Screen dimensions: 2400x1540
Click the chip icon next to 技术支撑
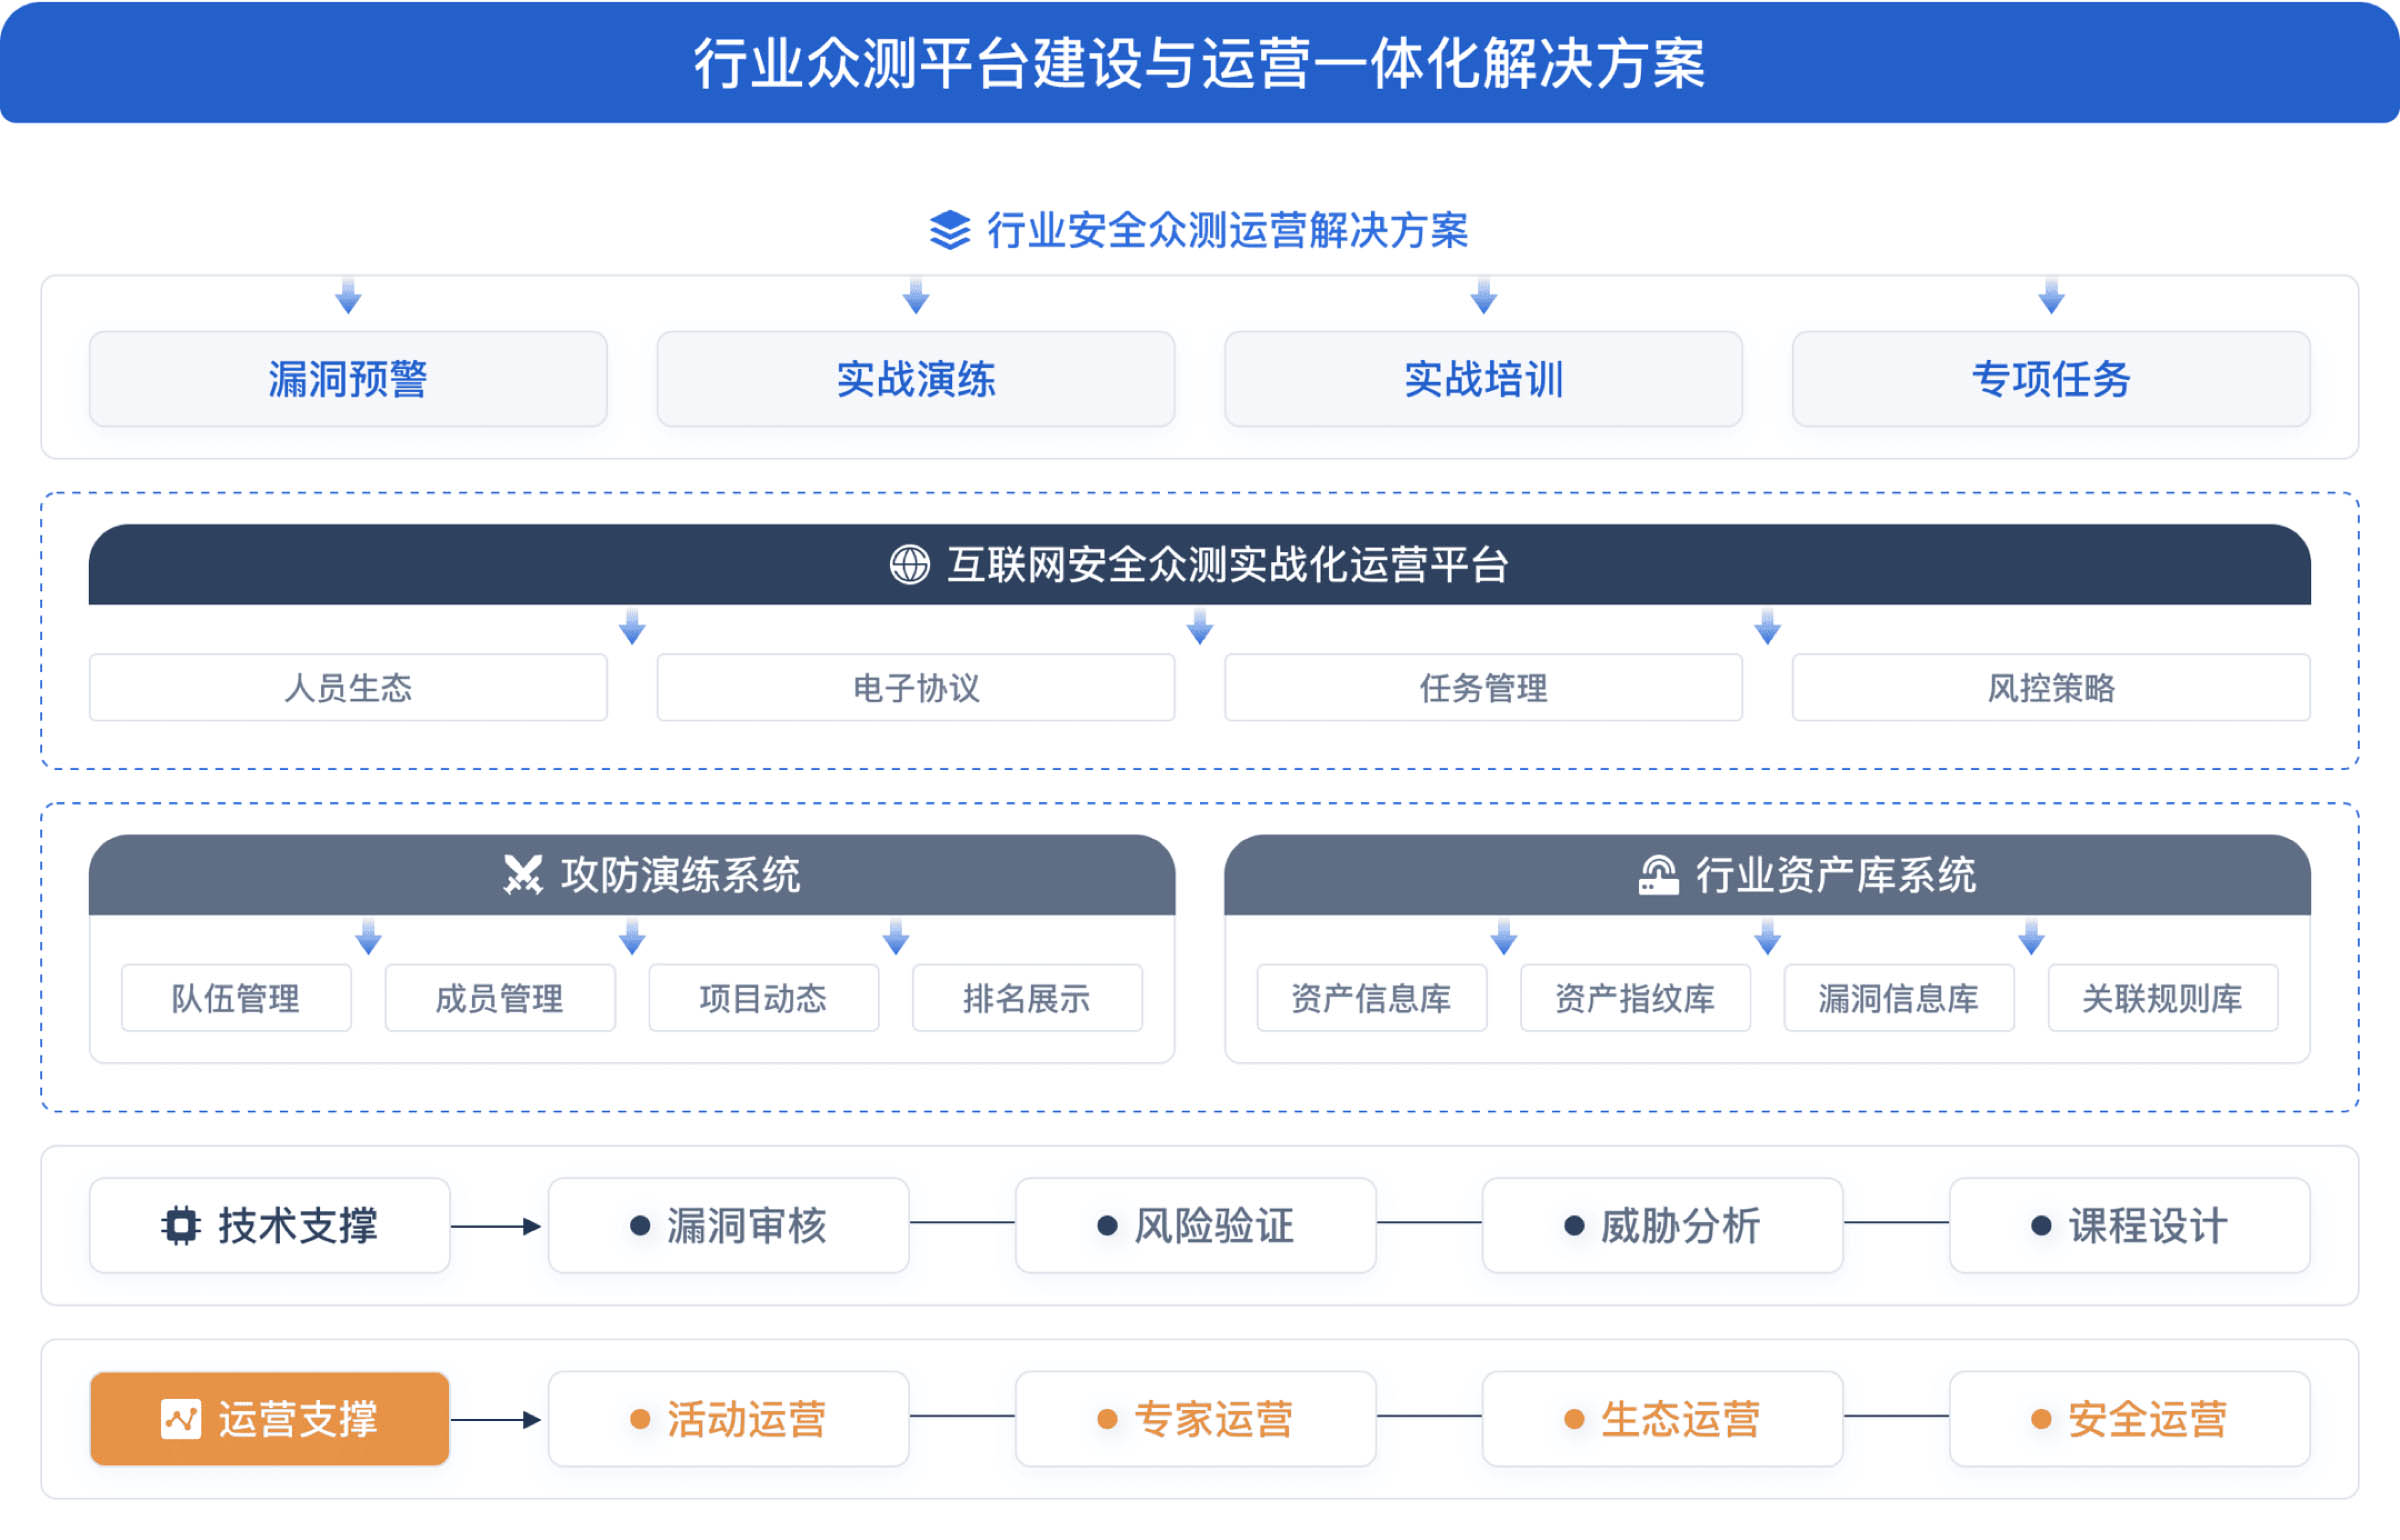pyautogui.click(x=181, y=1225)
